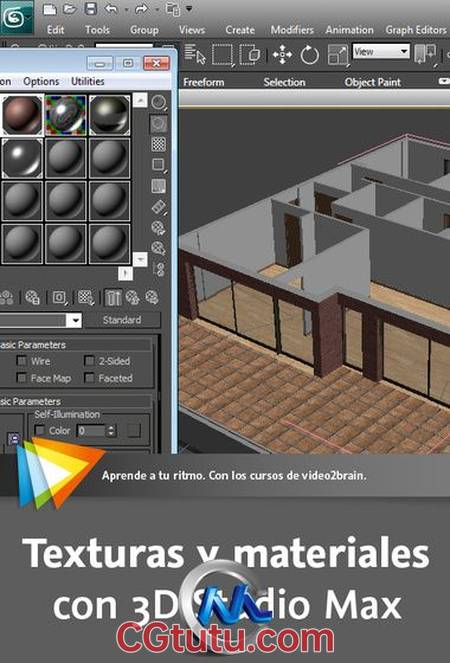Enable the Wire checkbox

point(21,361)
